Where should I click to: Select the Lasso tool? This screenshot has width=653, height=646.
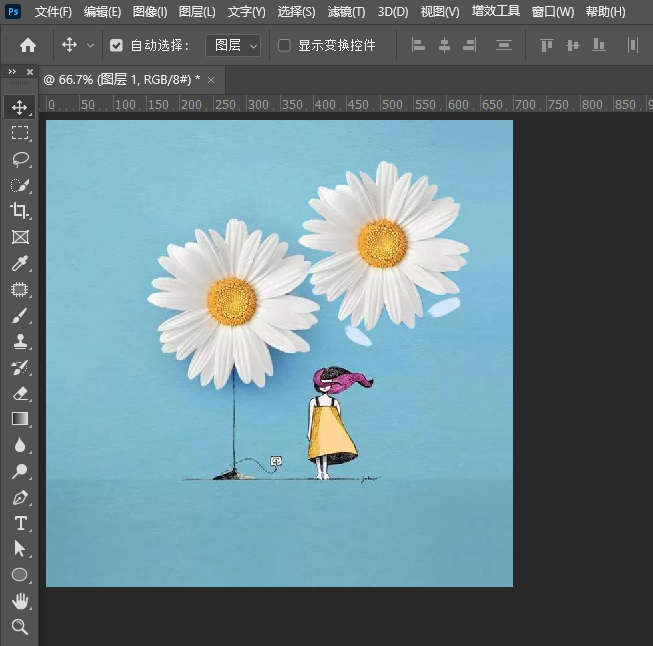coord(19,159)
